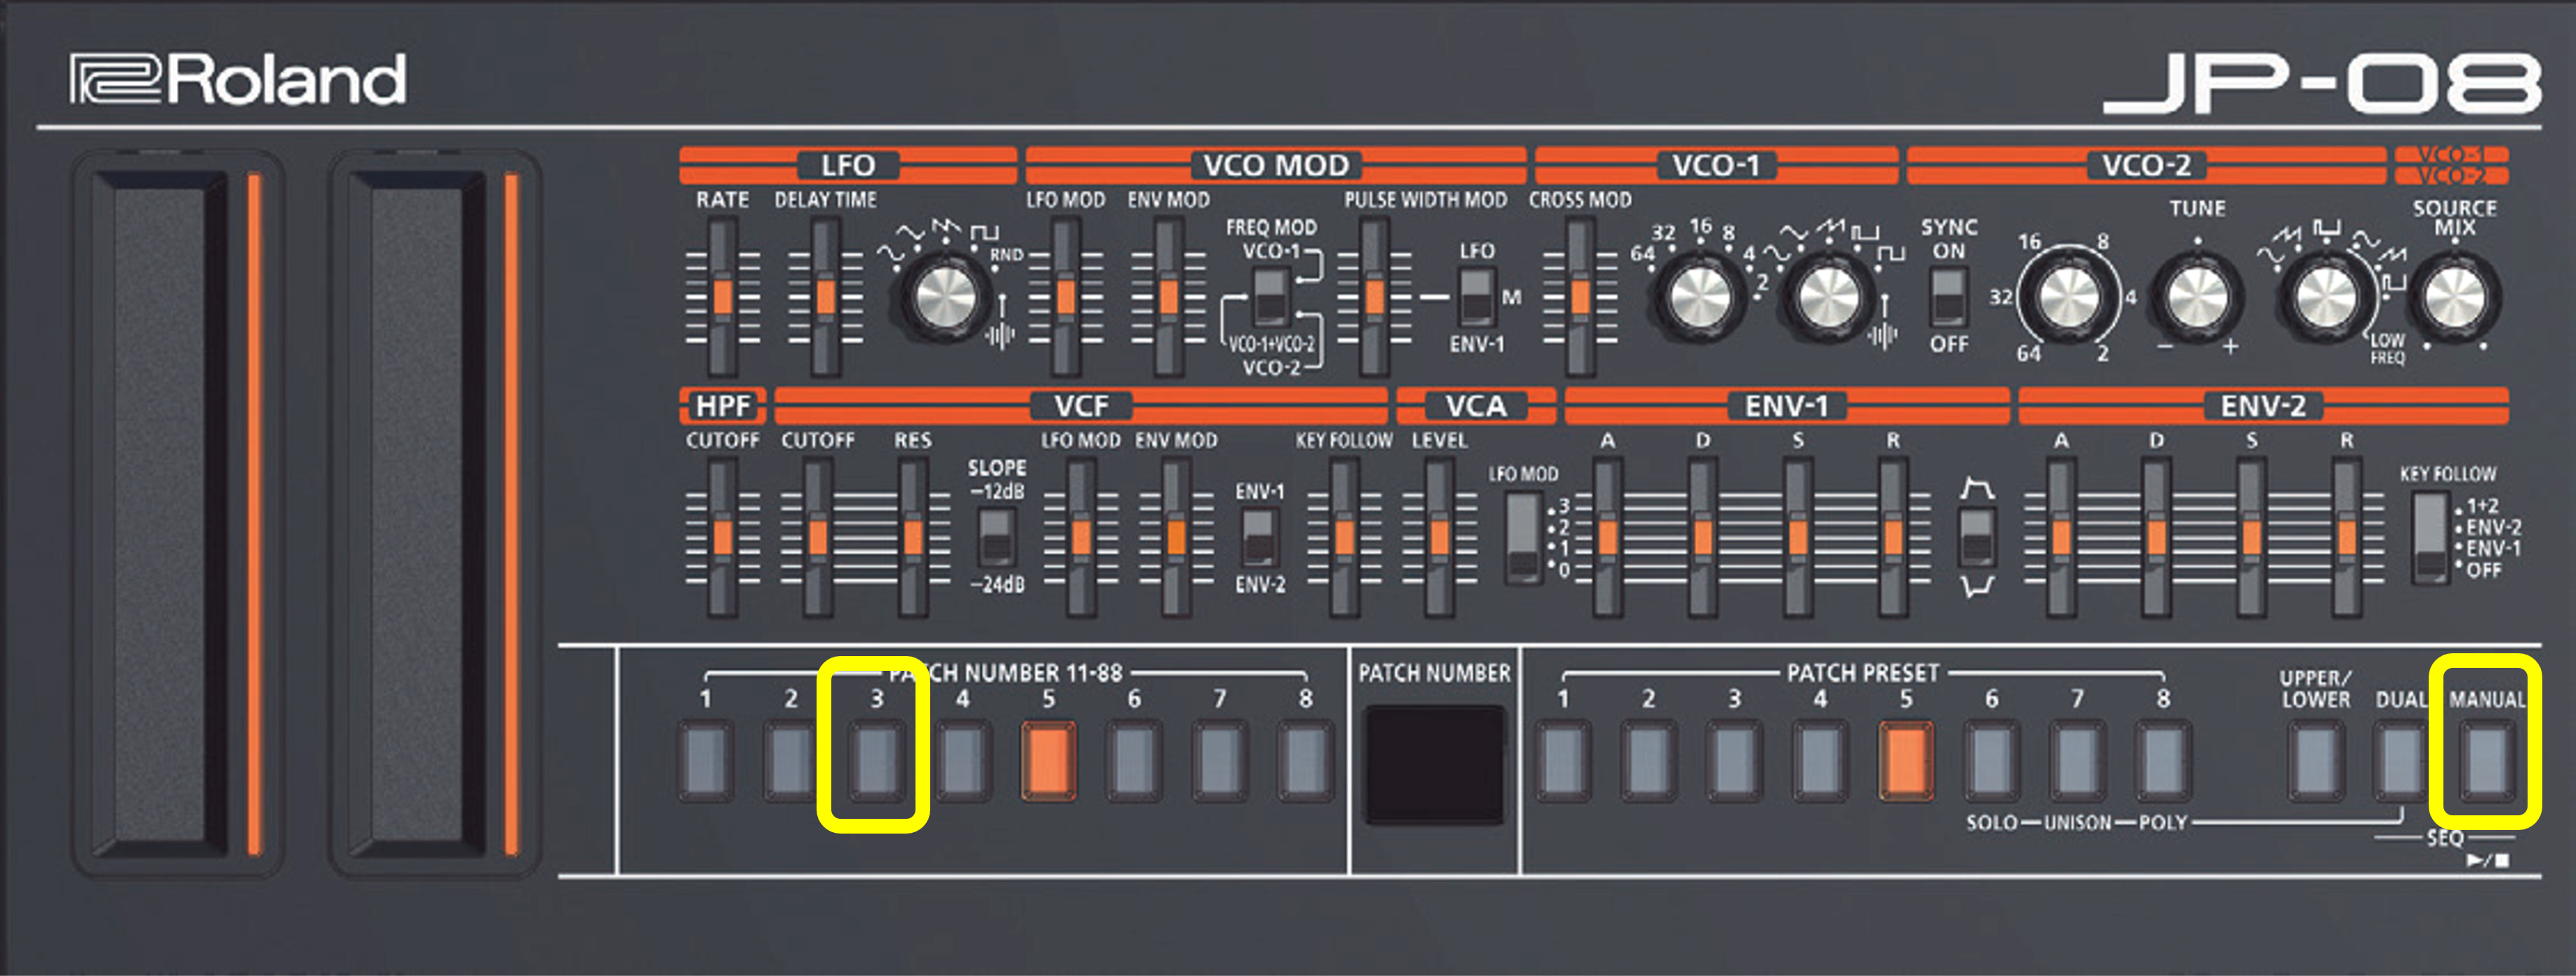Click the VCF LFO MOD slider
Image resolution: width=2576 pixels, height=976 pixels.
pyautogui.click(x=1080, y=538)
